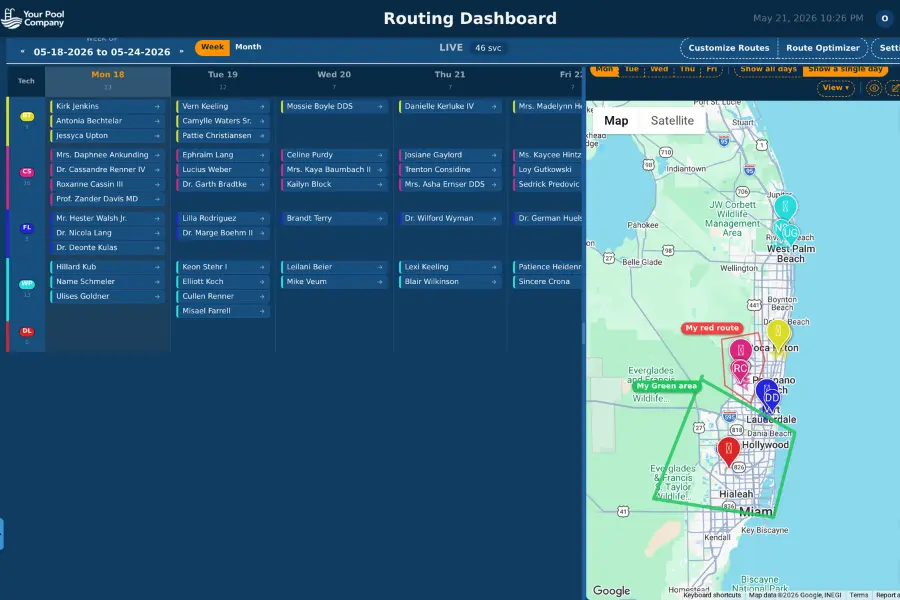
Task: Click blue FL technician badge
Action: [26, 227]
